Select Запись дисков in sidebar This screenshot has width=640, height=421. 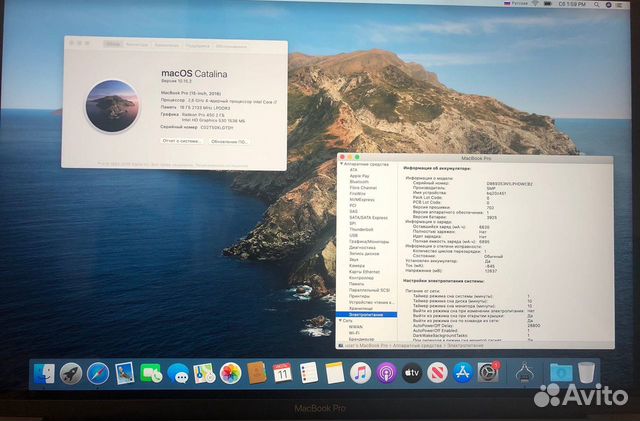364,254
